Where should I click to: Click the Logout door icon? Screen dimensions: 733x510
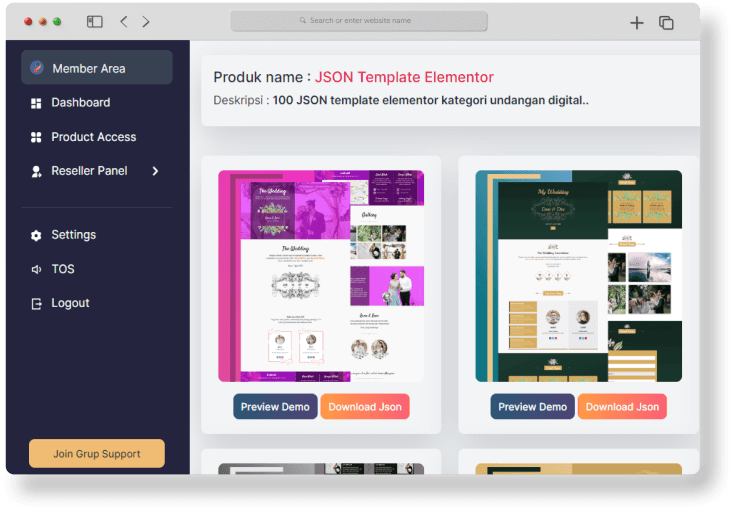tap(36, 303)
